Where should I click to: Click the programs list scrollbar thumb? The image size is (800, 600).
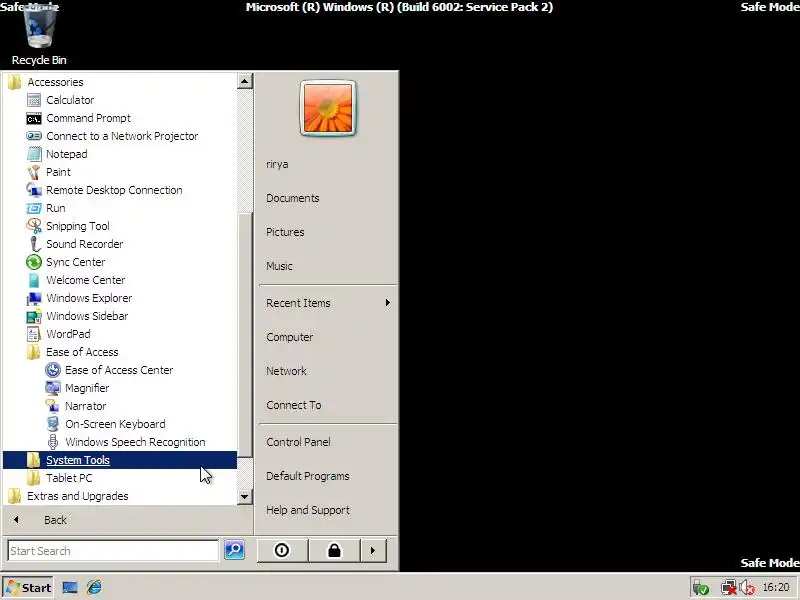tap(245, 335)
